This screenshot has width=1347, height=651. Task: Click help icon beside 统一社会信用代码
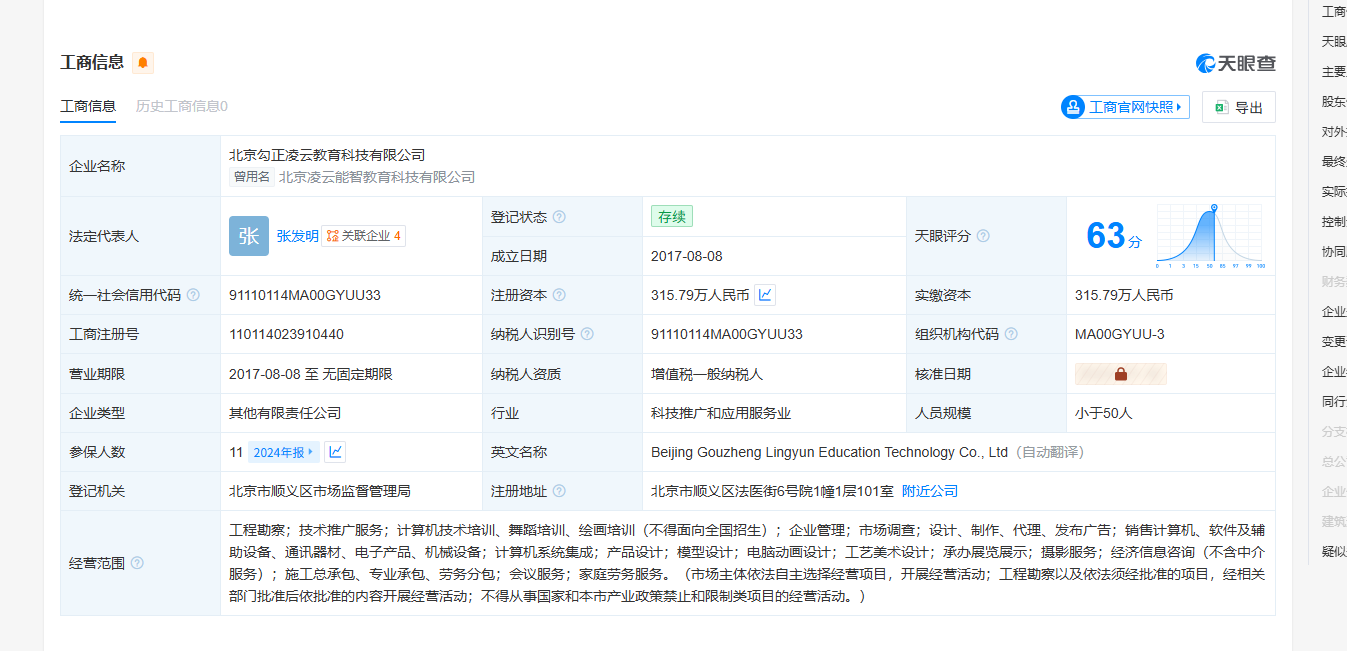[193, 295]
